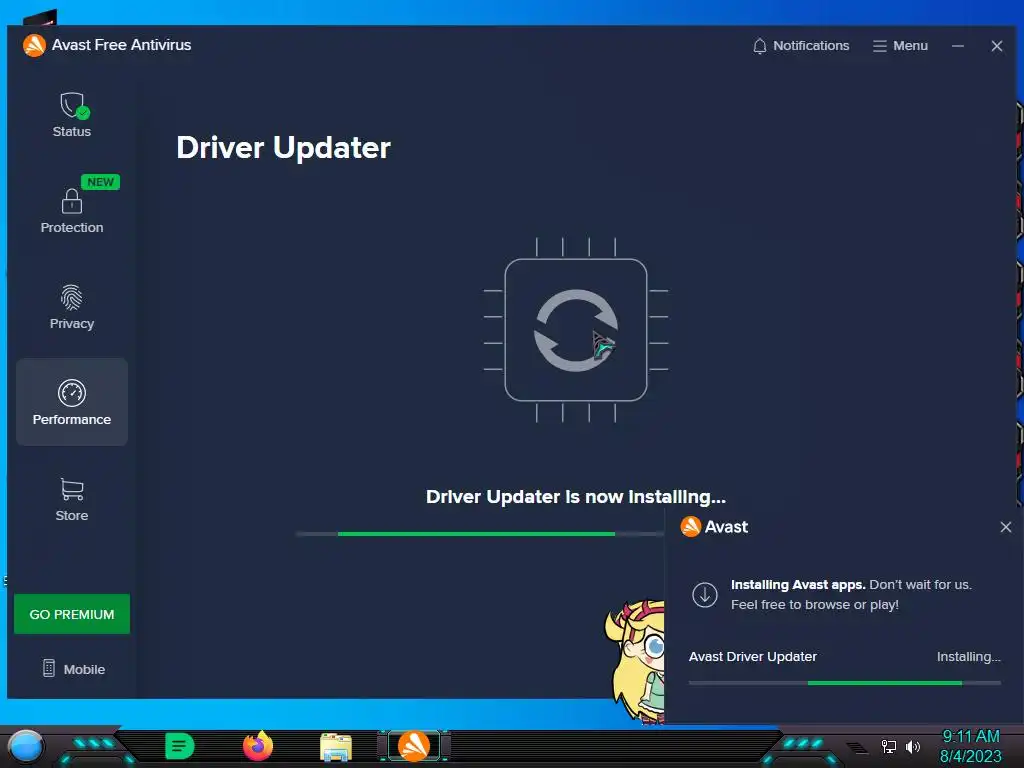The width and height of the screenshot is (1024, 768).
Task: Close the Avast Free Antivirus window
Action: pos(997,46)
